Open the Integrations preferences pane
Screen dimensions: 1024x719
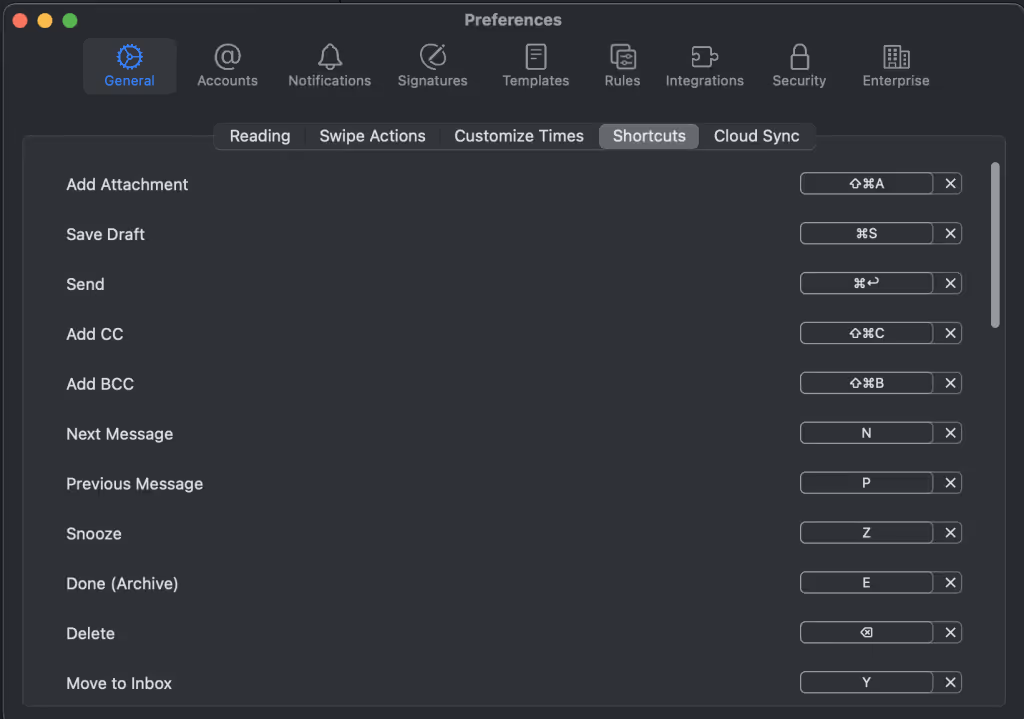point(705,66)
